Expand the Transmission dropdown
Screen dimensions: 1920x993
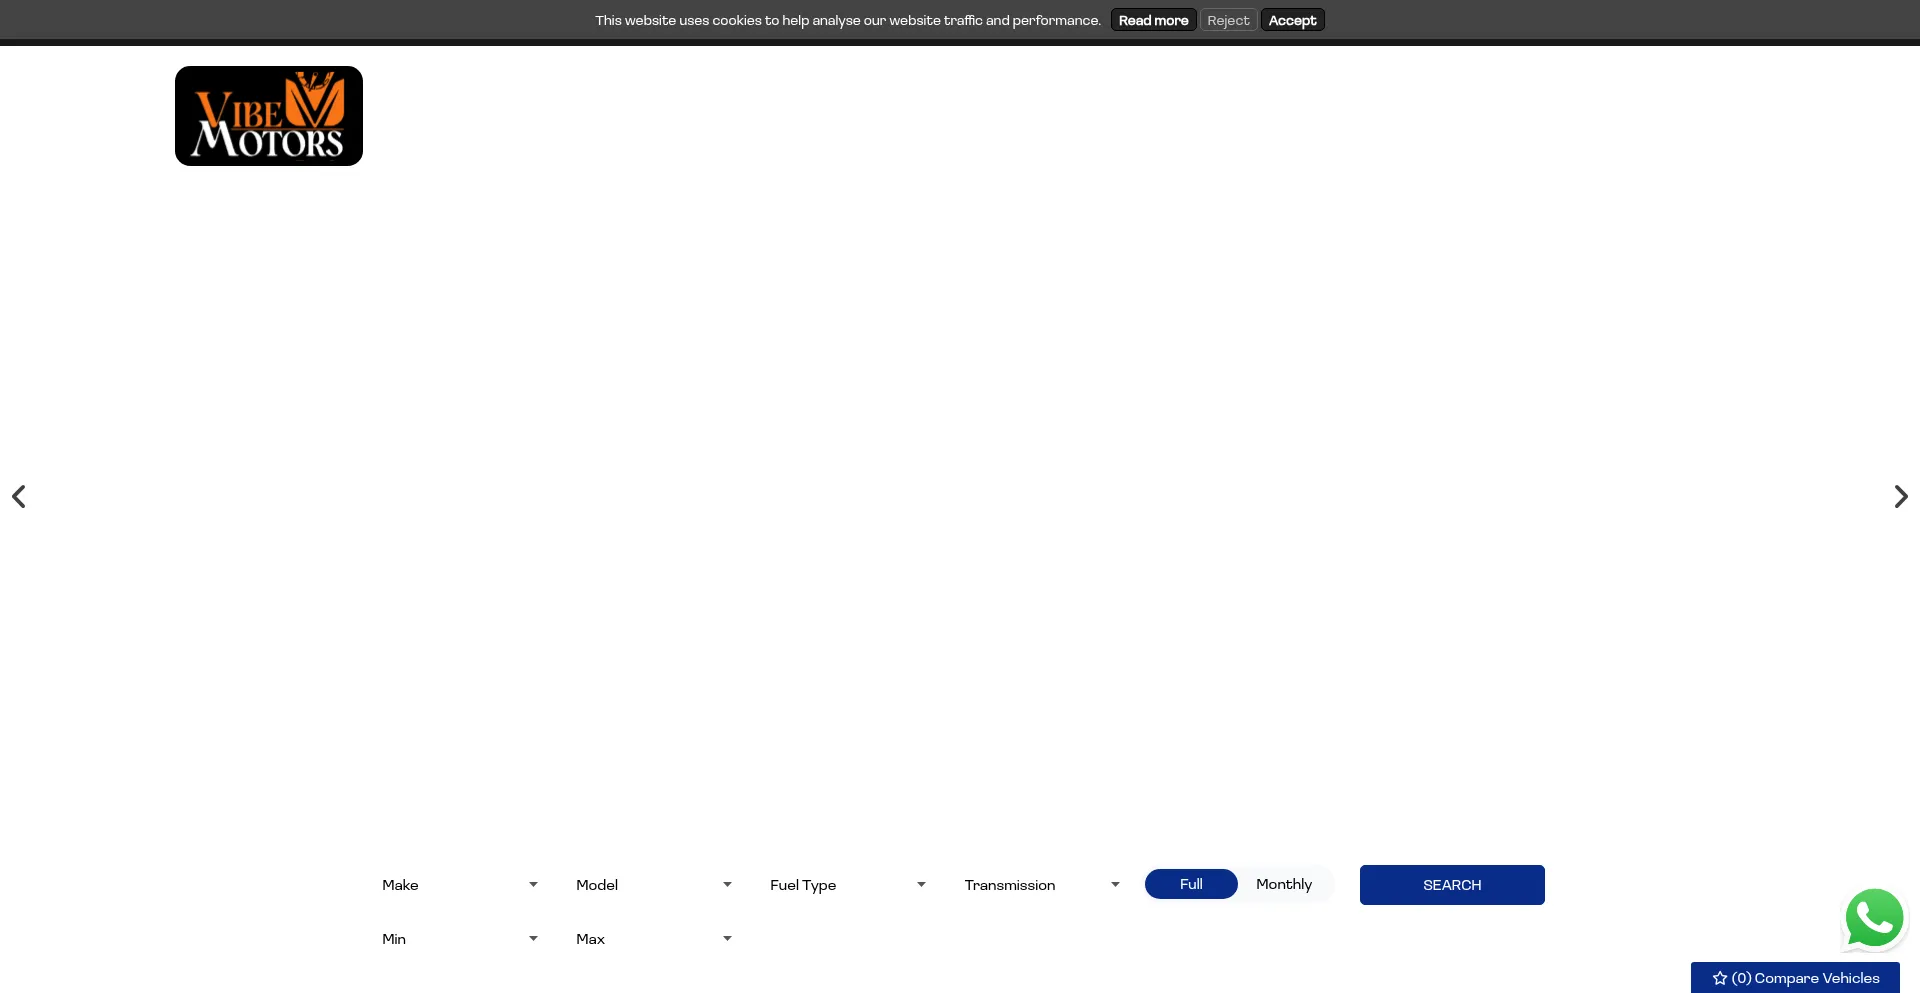[x=1041, y=885]
